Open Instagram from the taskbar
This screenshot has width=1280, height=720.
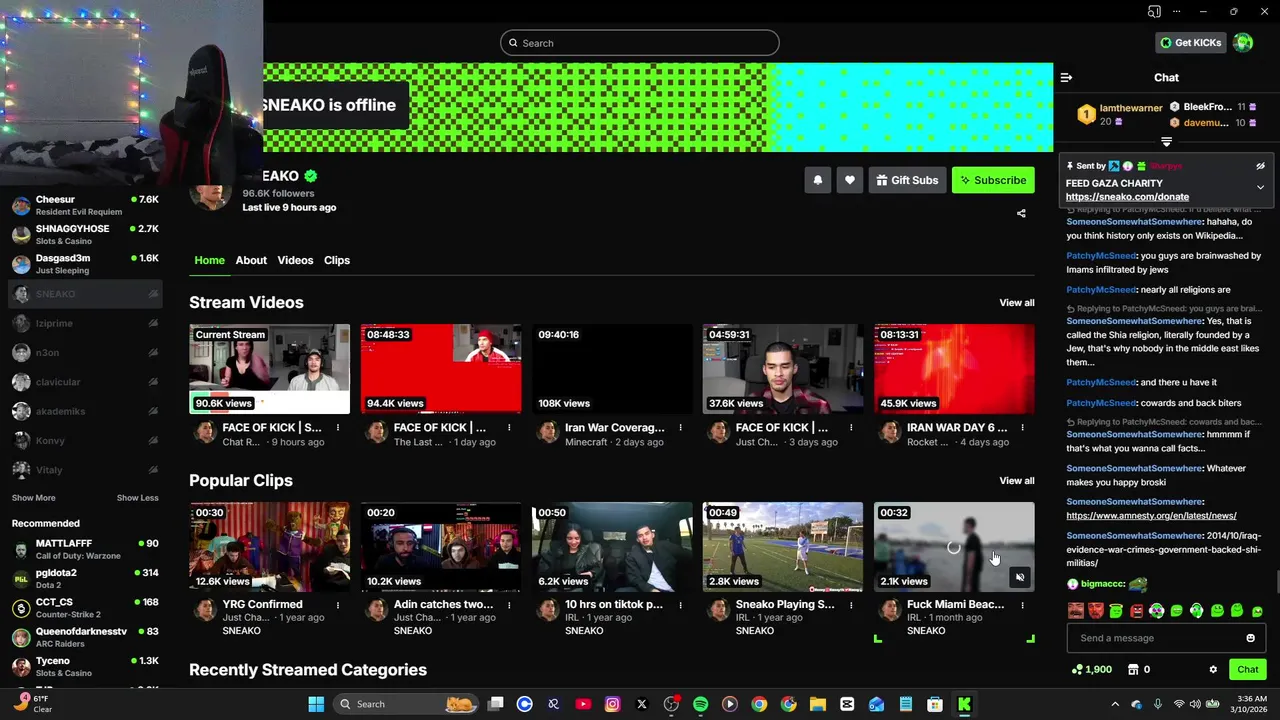coord(612,704)
